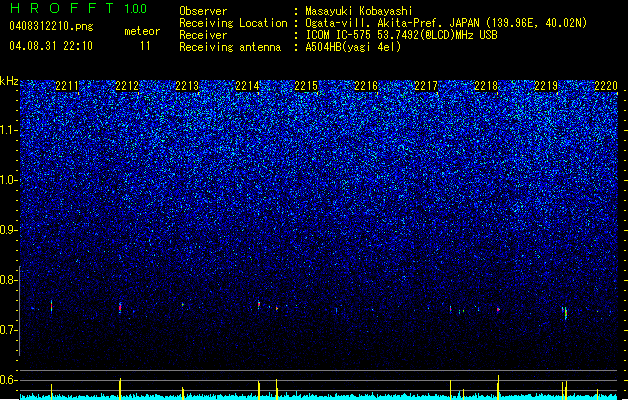Viewport: 629px width, 400px height.
Task: Click the Observer field label
Action: pyautogui.click(x=203, y=11)
